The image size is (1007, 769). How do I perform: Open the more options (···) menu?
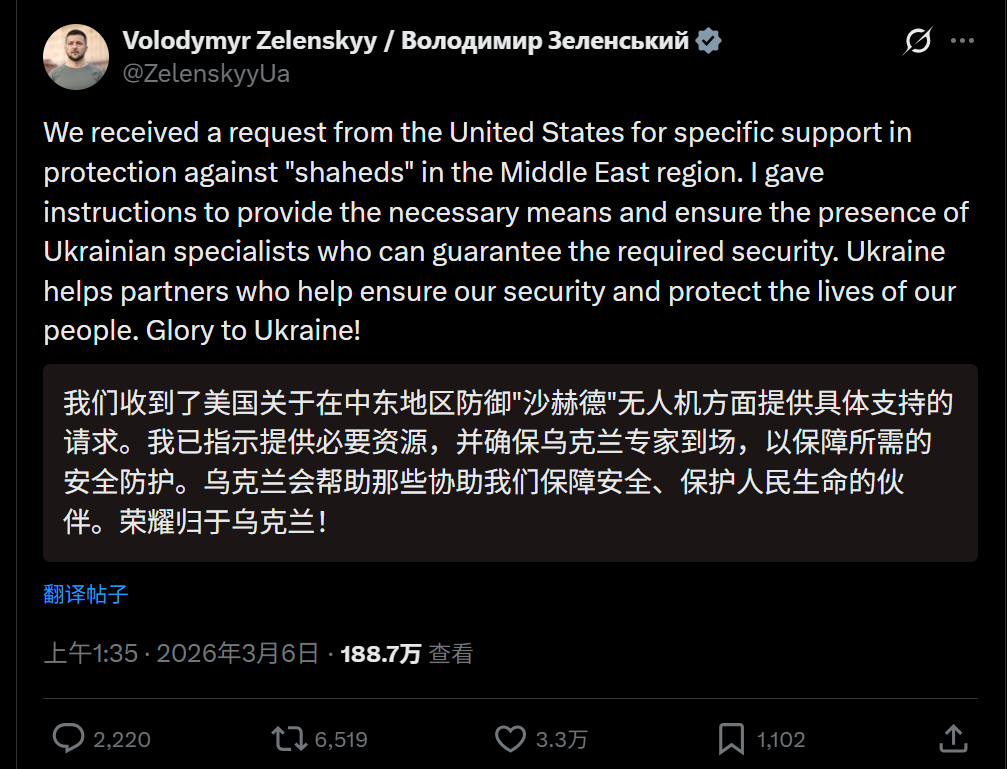pos(963,40)
